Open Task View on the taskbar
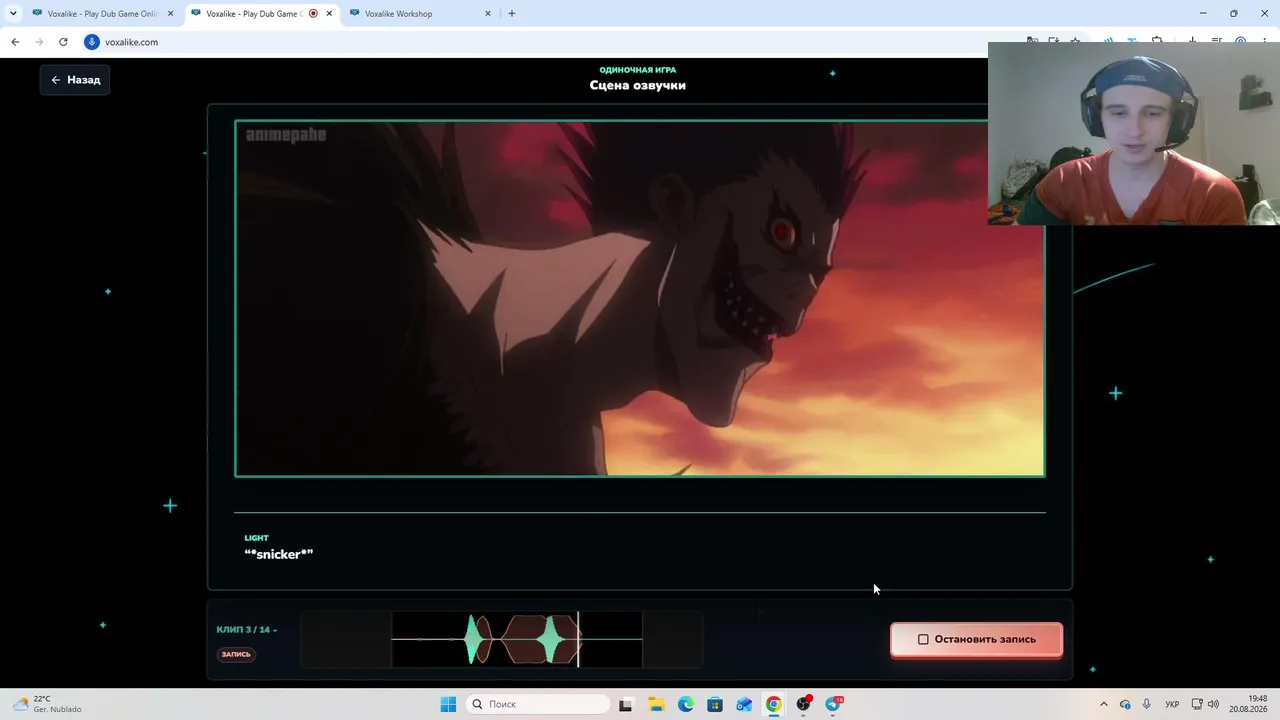This screenshot has width=1280, height=720. (x=626, y=704)
